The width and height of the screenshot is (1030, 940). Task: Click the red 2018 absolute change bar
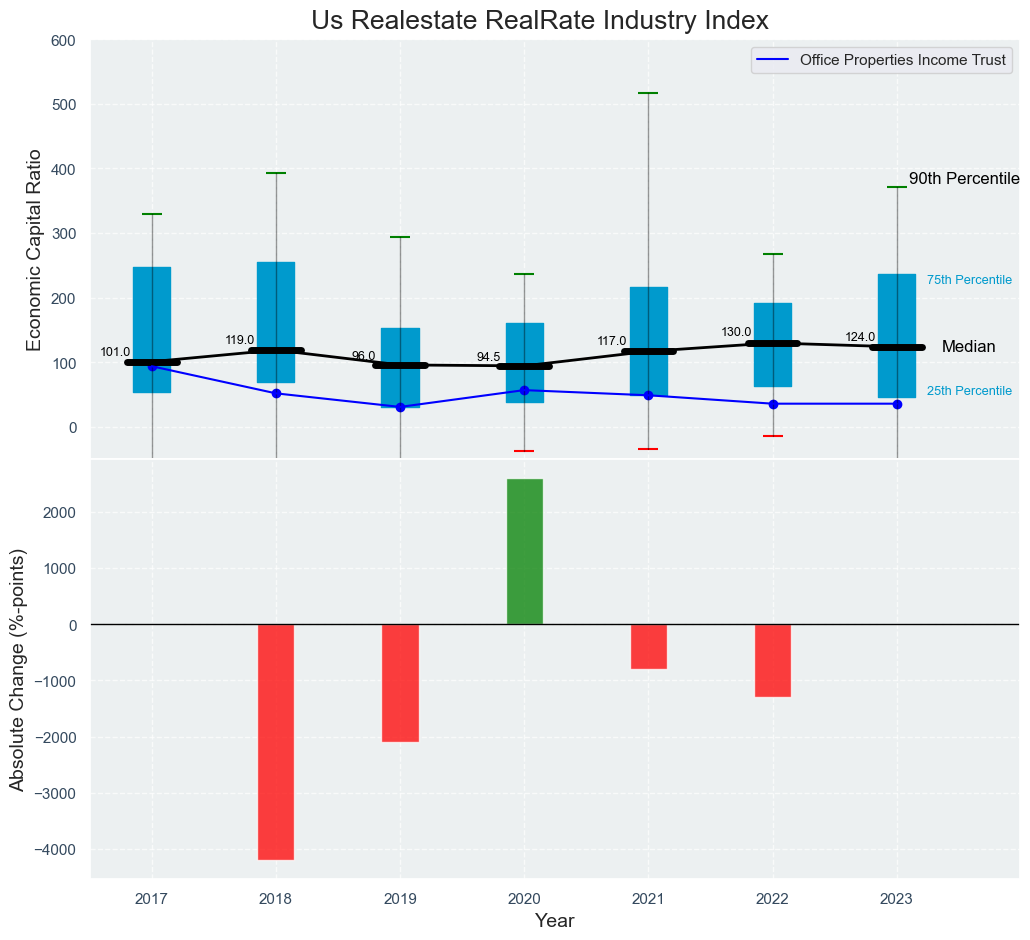(x=276, y=742)
